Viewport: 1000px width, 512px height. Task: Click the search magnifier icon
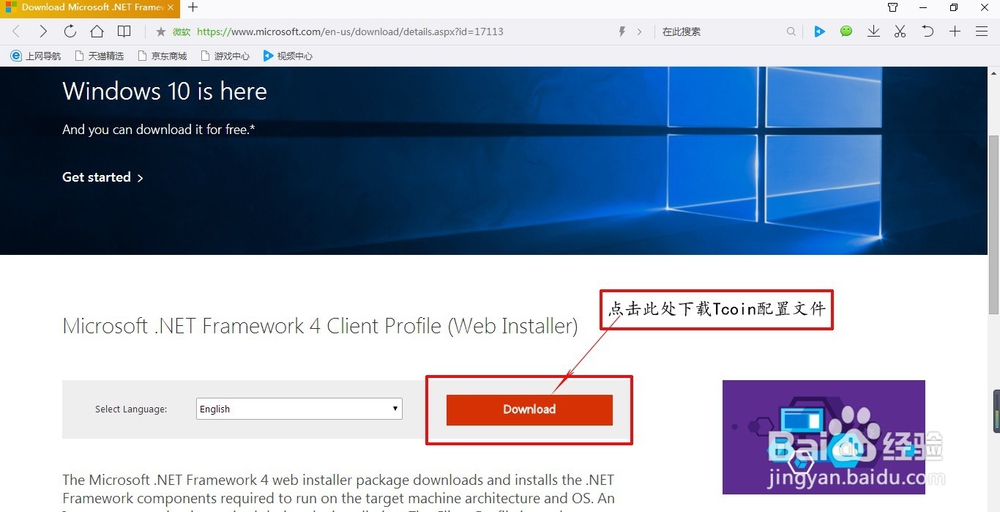tap(791, 31)
